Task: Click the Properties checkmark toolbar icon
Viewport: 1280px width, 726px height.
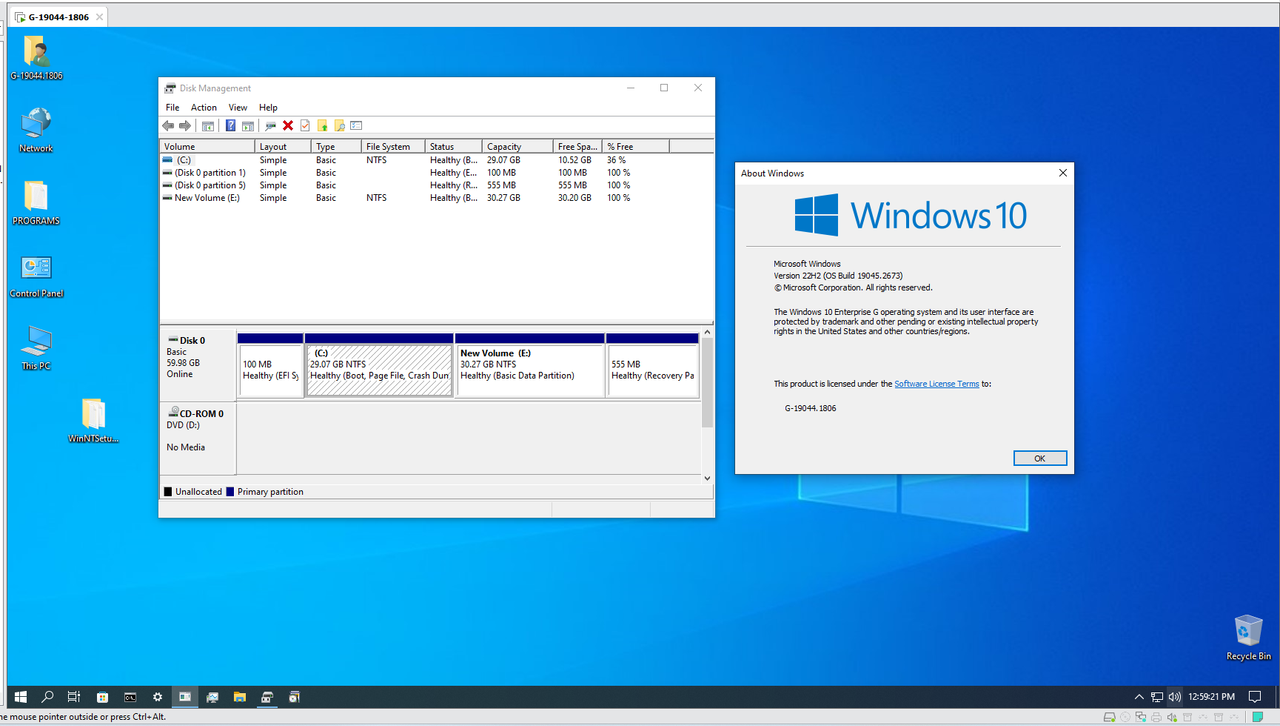Action: pos(305,126)
